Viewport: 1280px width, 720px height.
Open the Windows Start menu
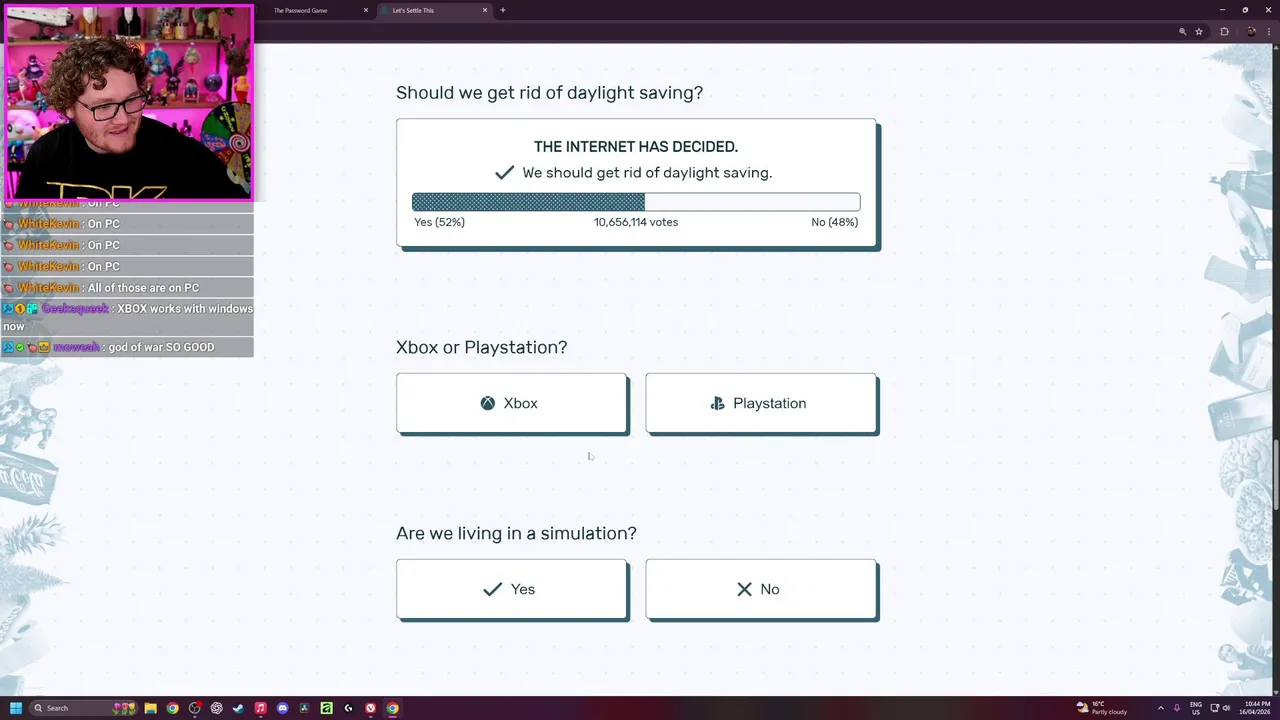point(15,708)
